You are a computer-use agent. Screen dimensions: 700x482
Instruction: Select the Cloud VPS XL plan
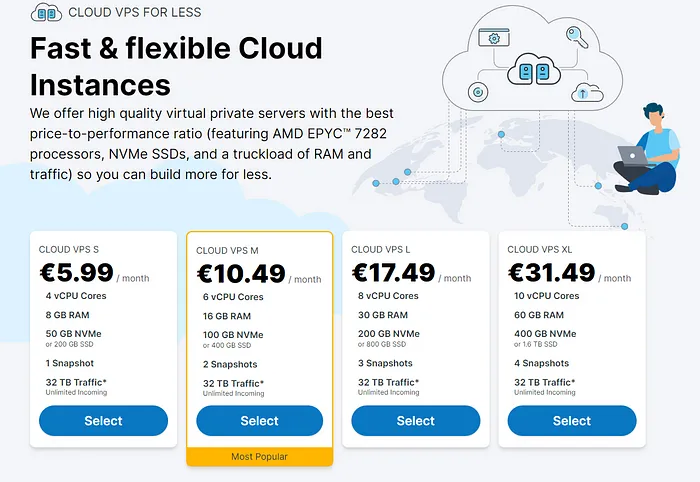(572, 420)
